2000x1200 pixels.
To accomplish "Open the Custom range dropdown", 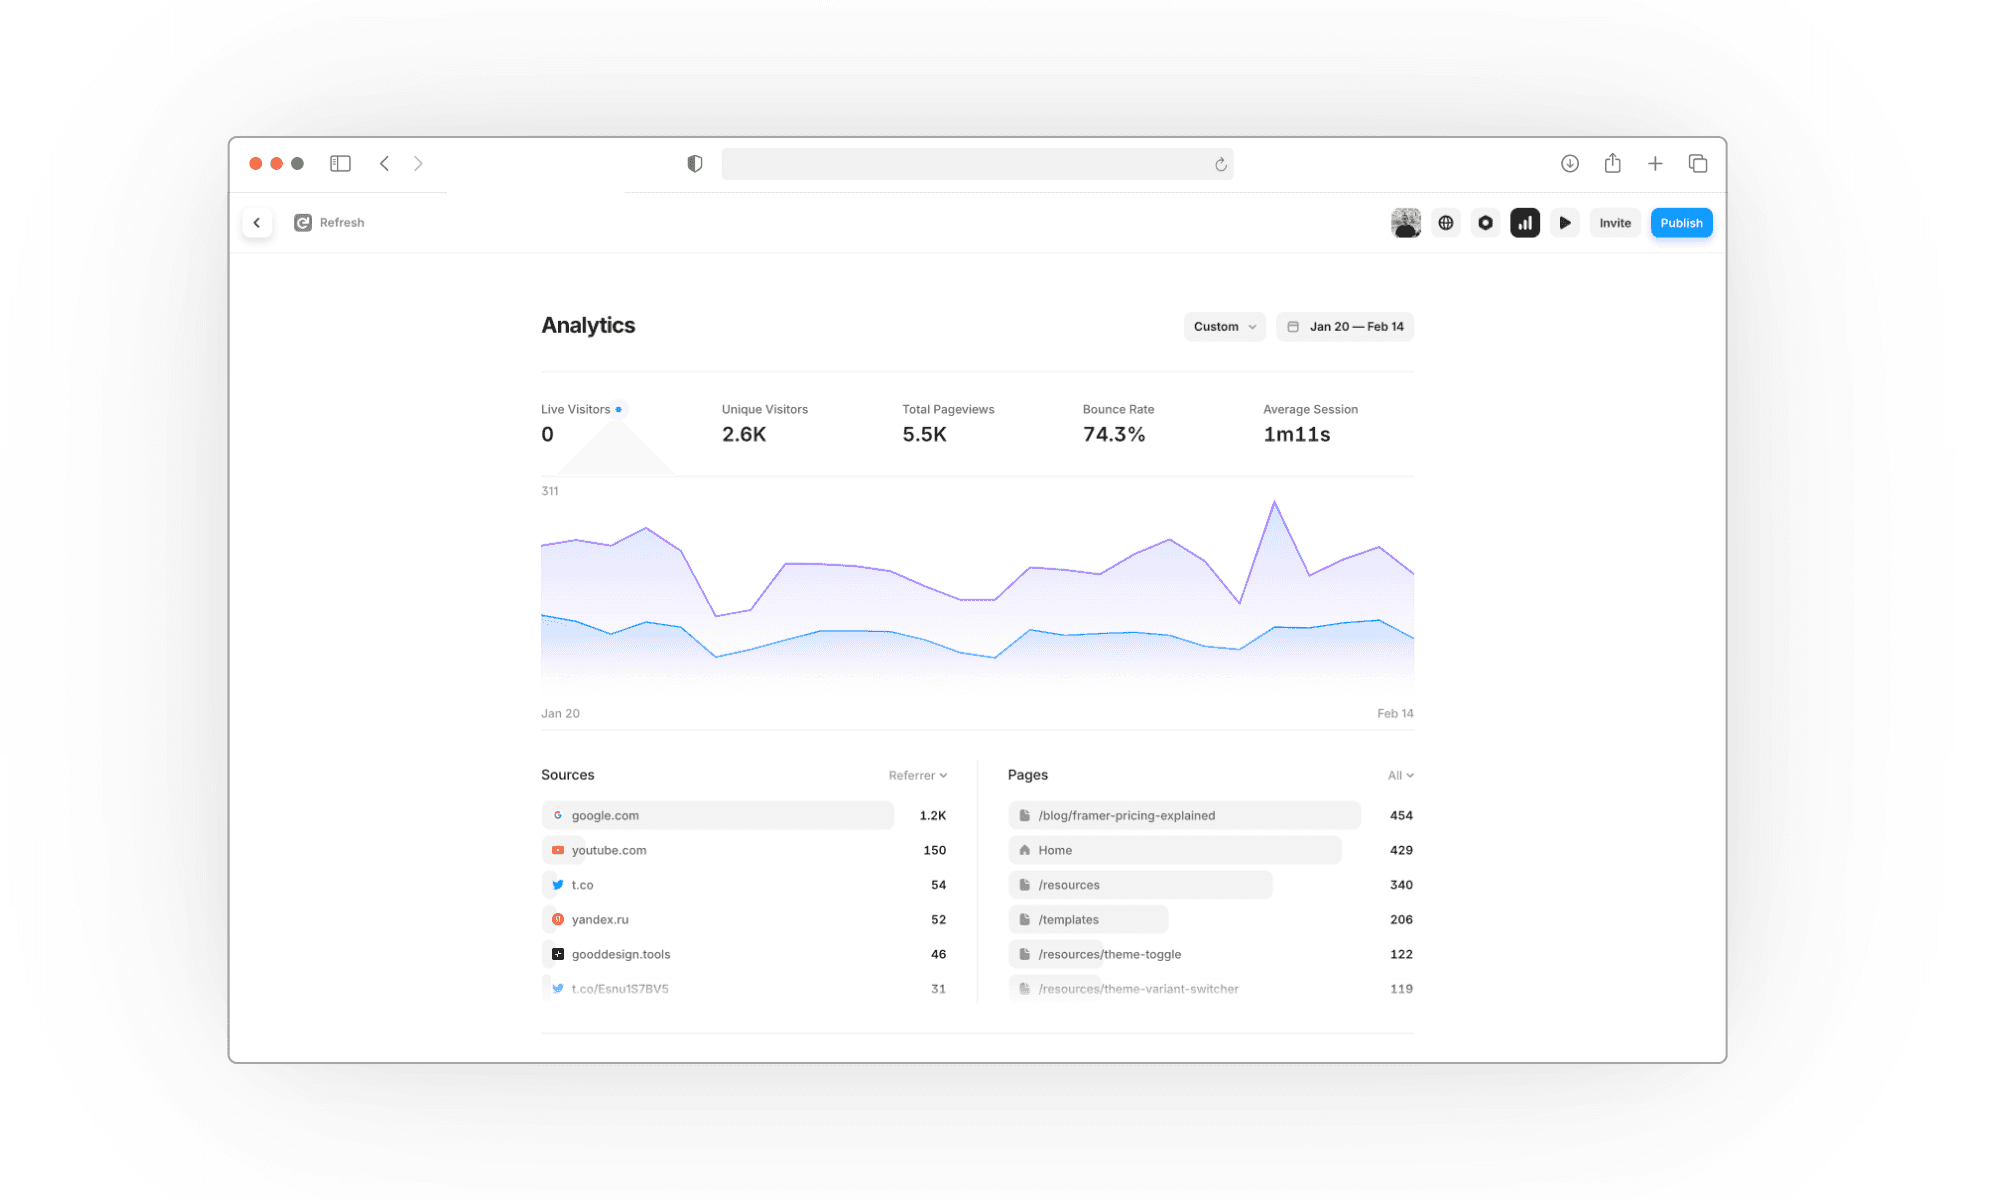I will click(1224, 327).
